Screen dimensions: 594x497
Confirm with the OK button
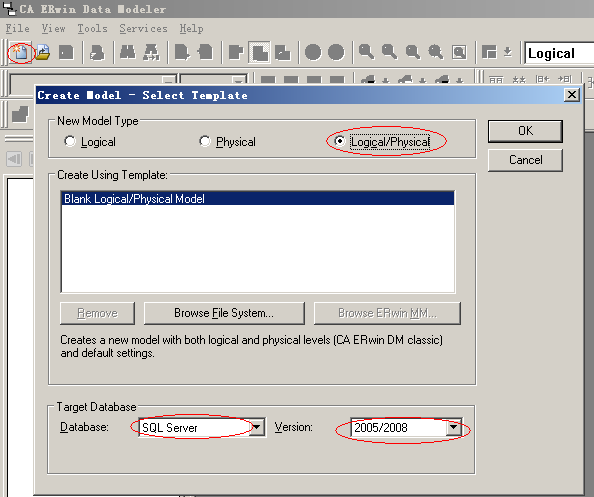(525, 131)
